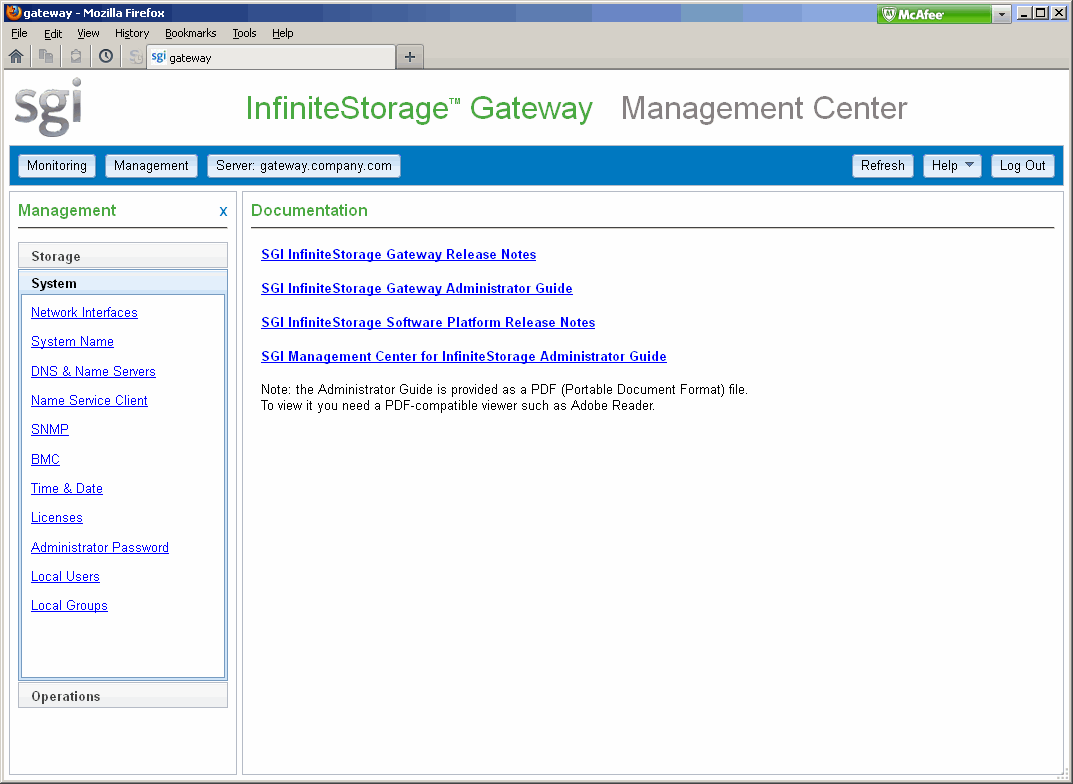Screen dimensions: 1073x784
Task: Open a new tab with the plus button
Action: (410, 57)
